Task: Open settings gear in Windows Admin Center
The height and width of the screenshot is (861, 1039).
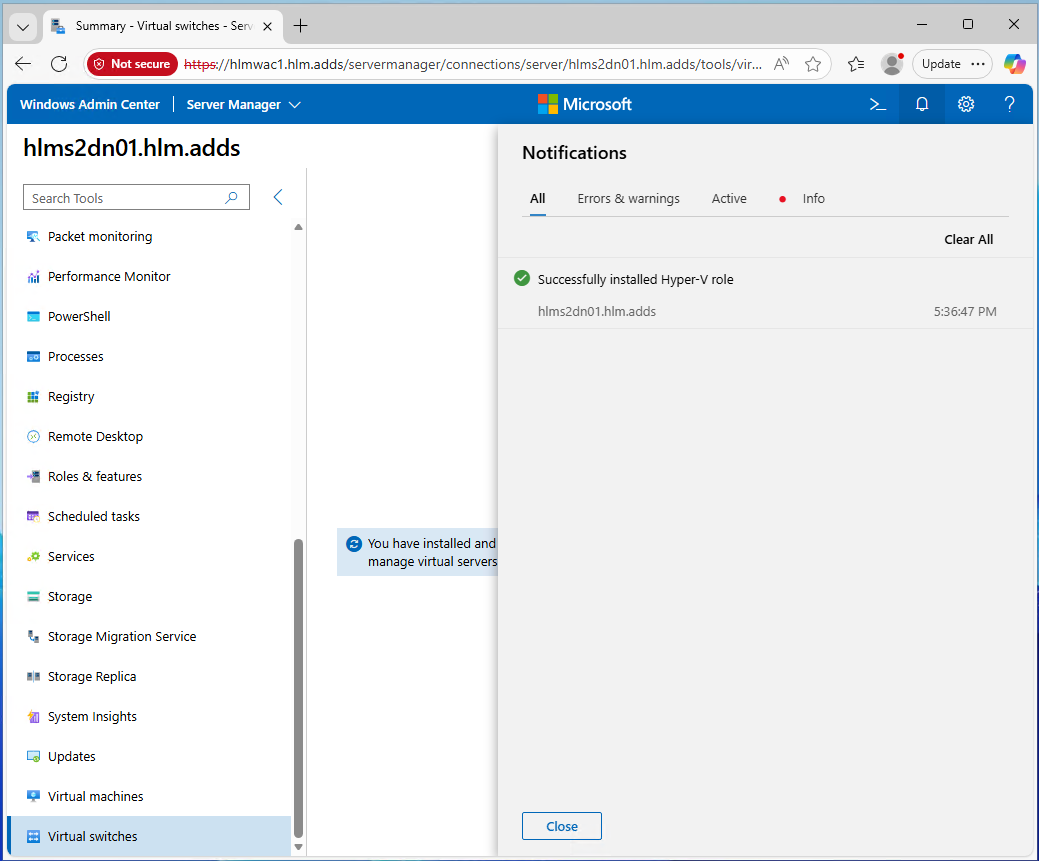Action: 965,104
